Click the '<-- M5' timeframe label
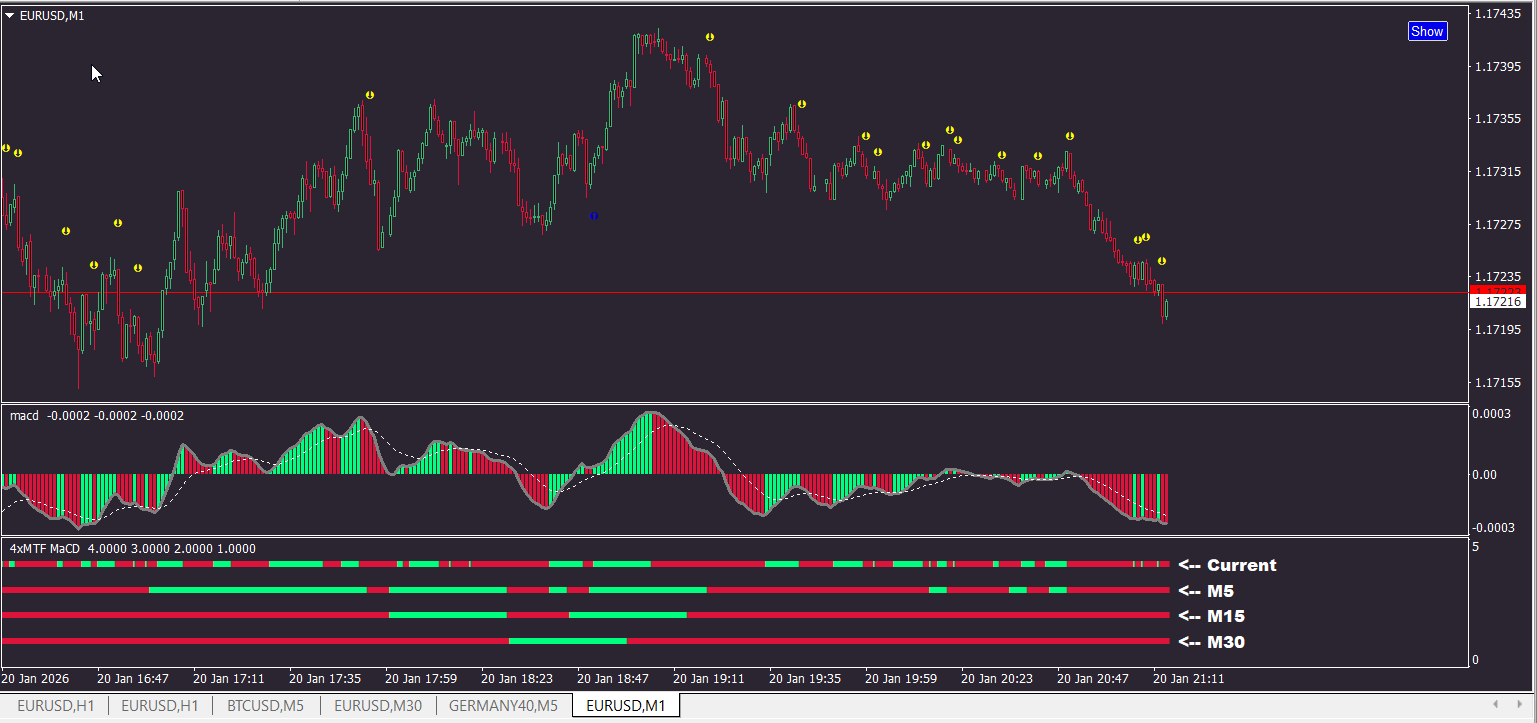Screen dimensions: 1537x723 (1206, 591)
